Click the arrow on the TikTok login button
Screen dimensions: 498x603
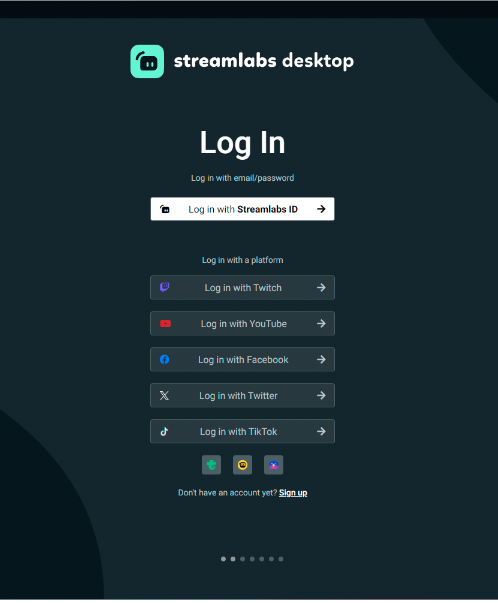[x=321, y=431]
